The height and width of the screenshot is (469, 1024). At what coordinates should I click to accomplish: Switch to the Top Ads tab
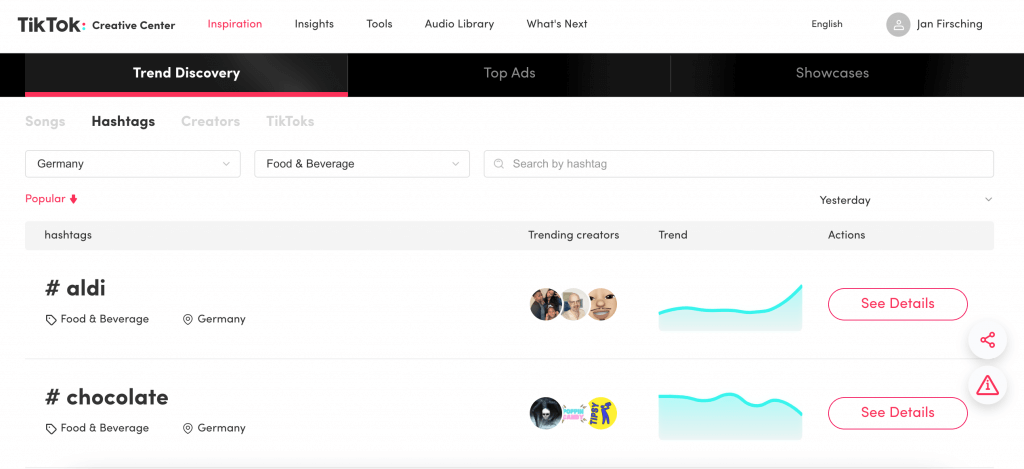509,73
